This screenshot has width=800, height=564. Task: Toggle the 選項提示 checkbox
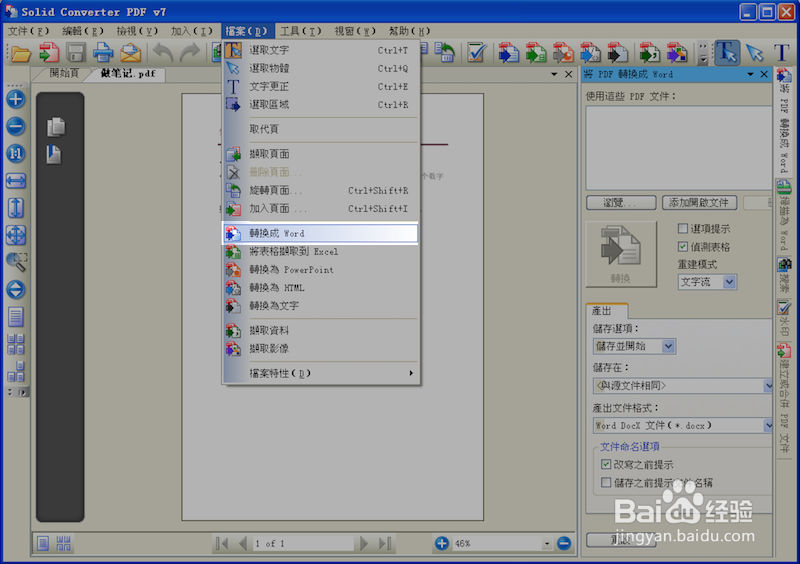683,228
